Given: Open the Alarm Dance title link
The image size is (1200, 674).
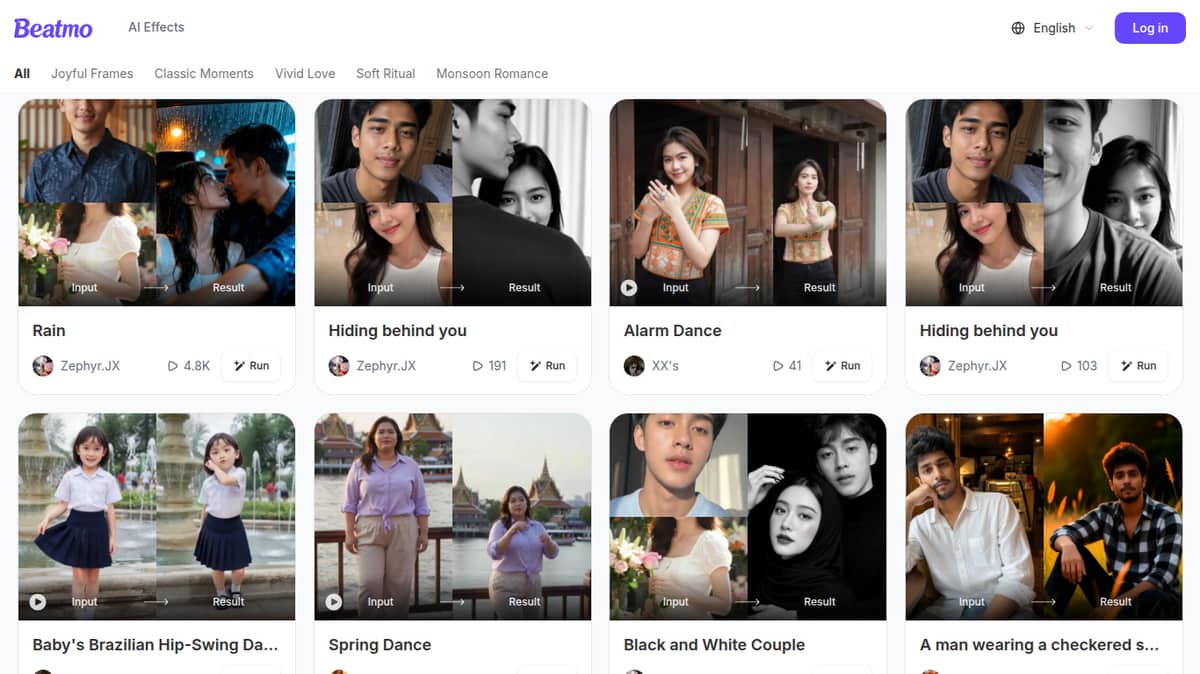Looking at the screenshot, I should coord(673,331).
